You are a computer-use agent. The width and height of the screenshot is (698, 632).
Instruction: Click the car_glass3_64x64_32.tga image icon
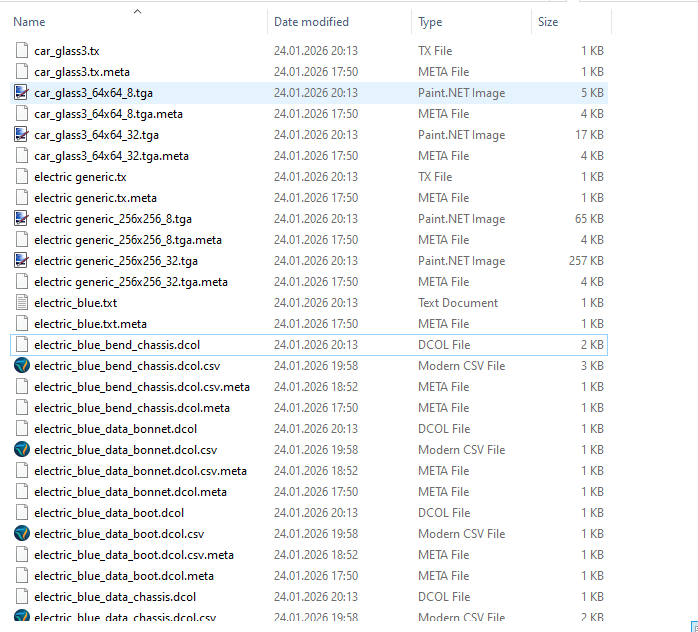pos(22,135)
